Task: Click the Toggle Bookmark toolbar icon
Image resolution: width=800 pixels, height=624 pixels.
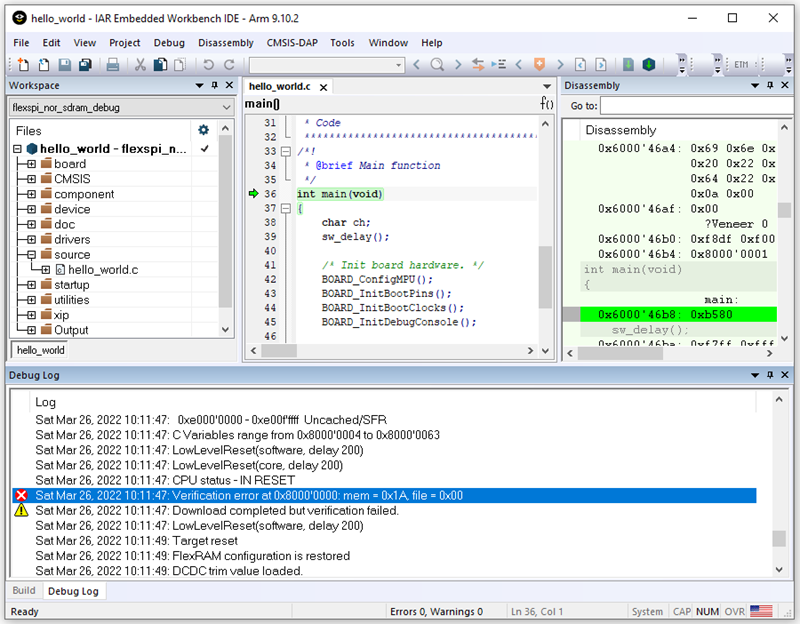Action: pyautogui.click(x=540, y=65)
